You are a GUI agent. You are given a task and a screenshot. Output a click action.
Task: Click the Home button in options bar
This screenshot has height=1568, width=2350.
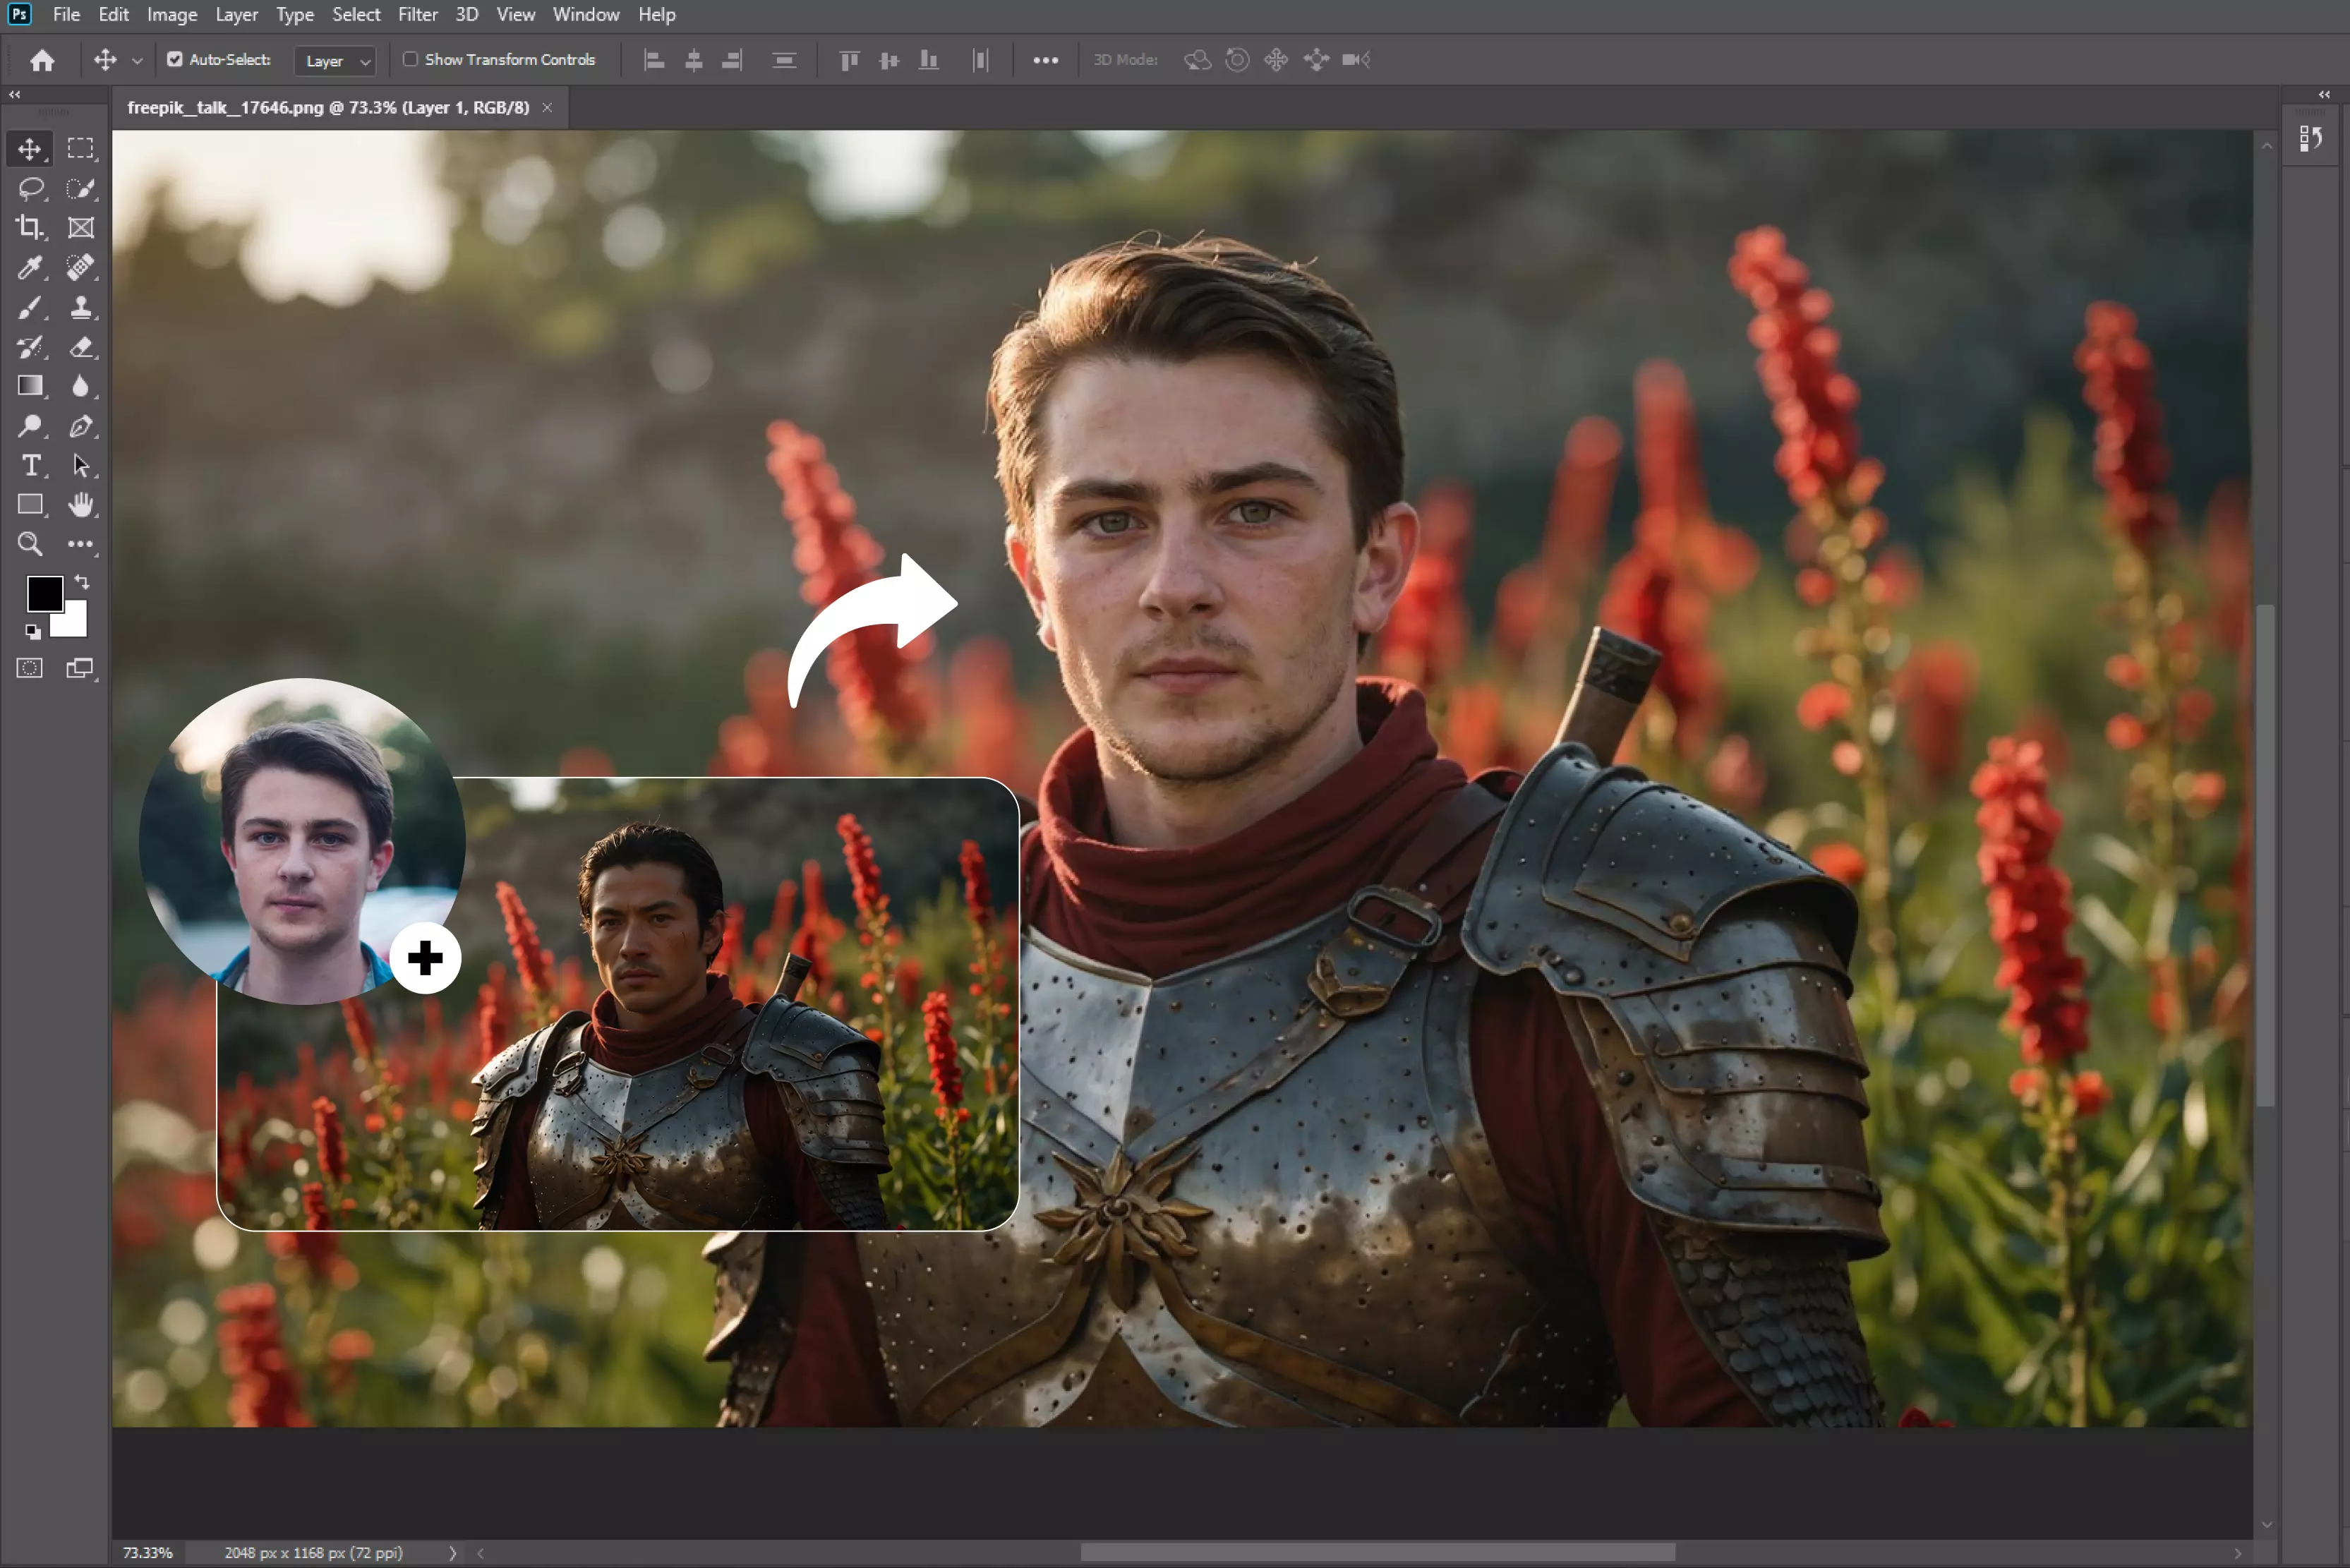click(42, 60)
